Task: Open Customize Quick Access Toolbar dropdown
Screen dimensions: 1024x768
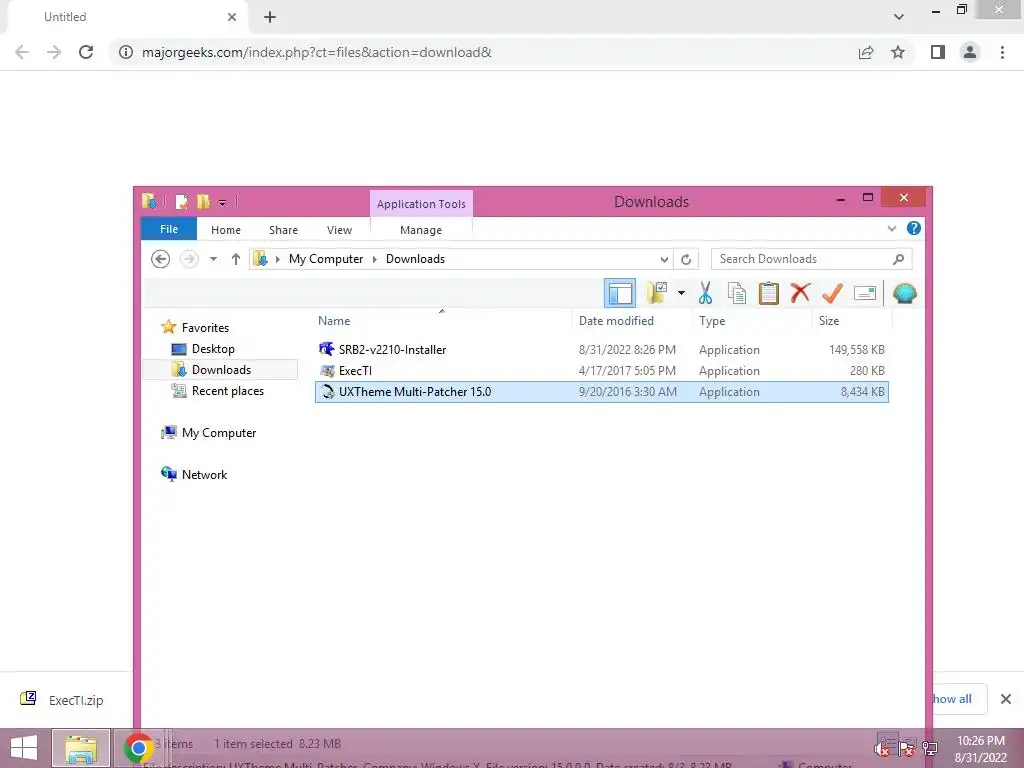Action: tap(222, 202)
